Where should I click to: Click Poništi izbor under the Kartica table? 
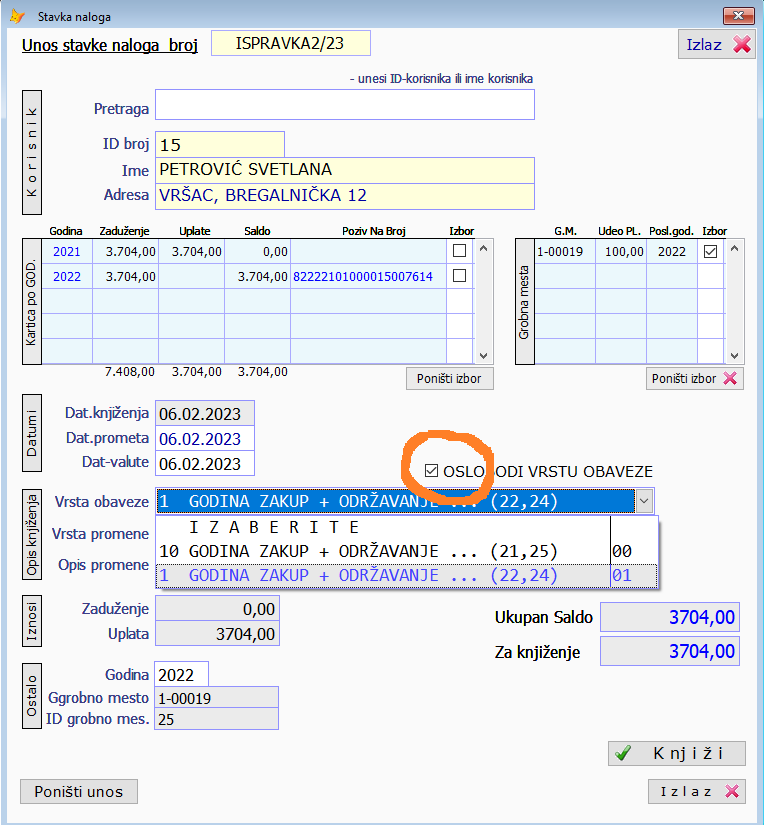(449, 378)
